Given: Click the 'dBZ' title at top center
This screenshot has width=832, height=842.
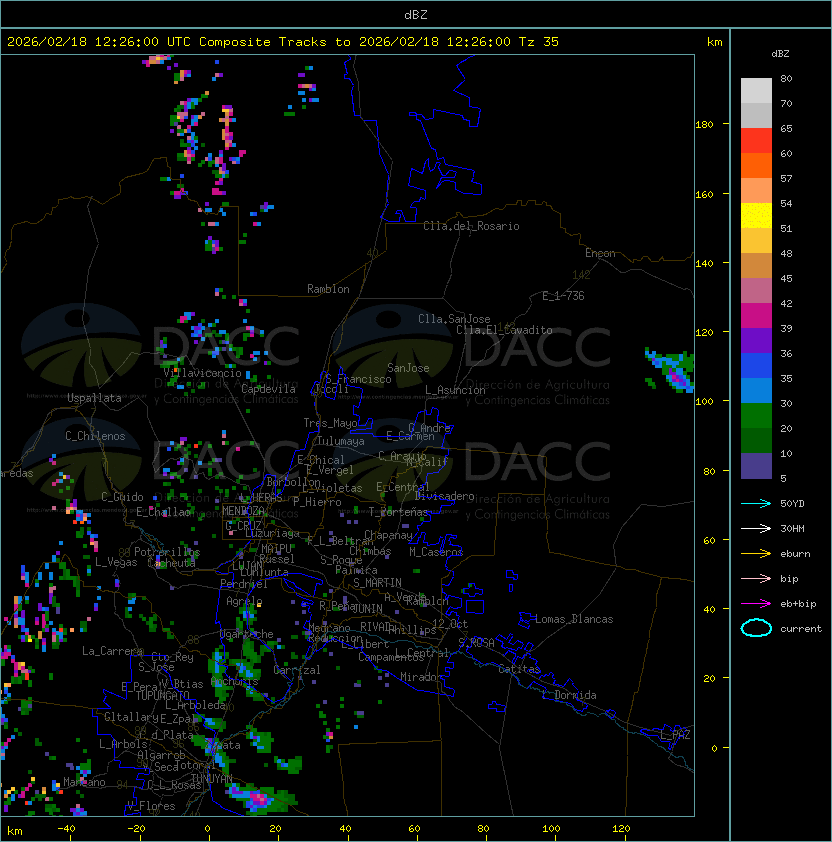Looking at the screenshot, I should pos(416,14).
